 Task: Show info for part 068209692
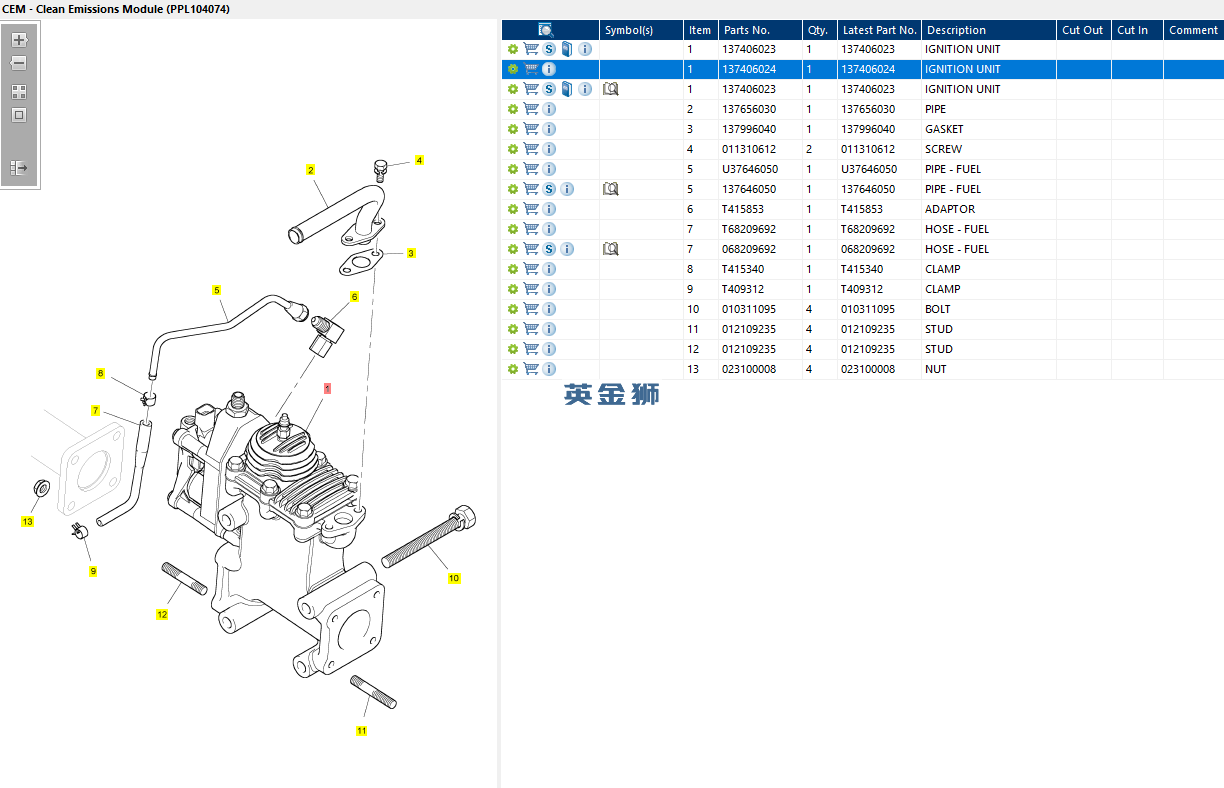(x=567, y=249)
